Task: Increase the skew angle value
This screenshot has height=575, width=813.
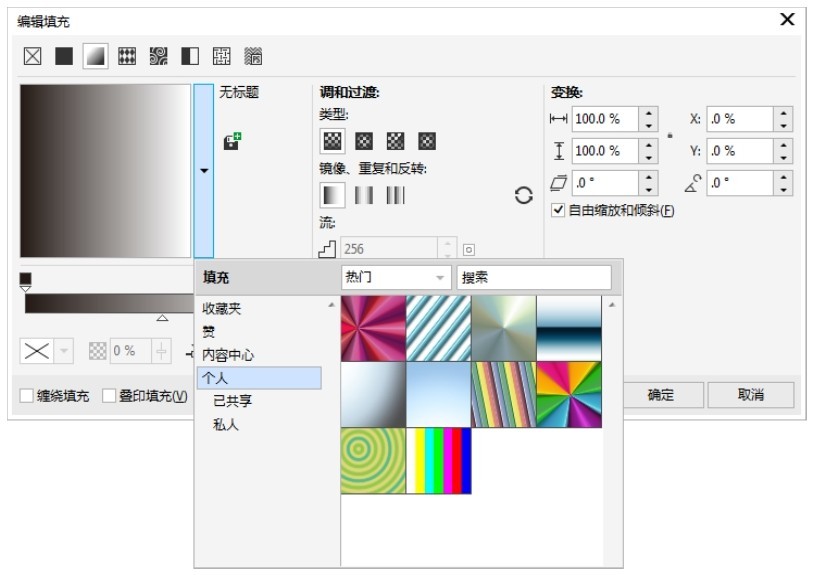Action: pyautogui.click(x=649, y=177)
